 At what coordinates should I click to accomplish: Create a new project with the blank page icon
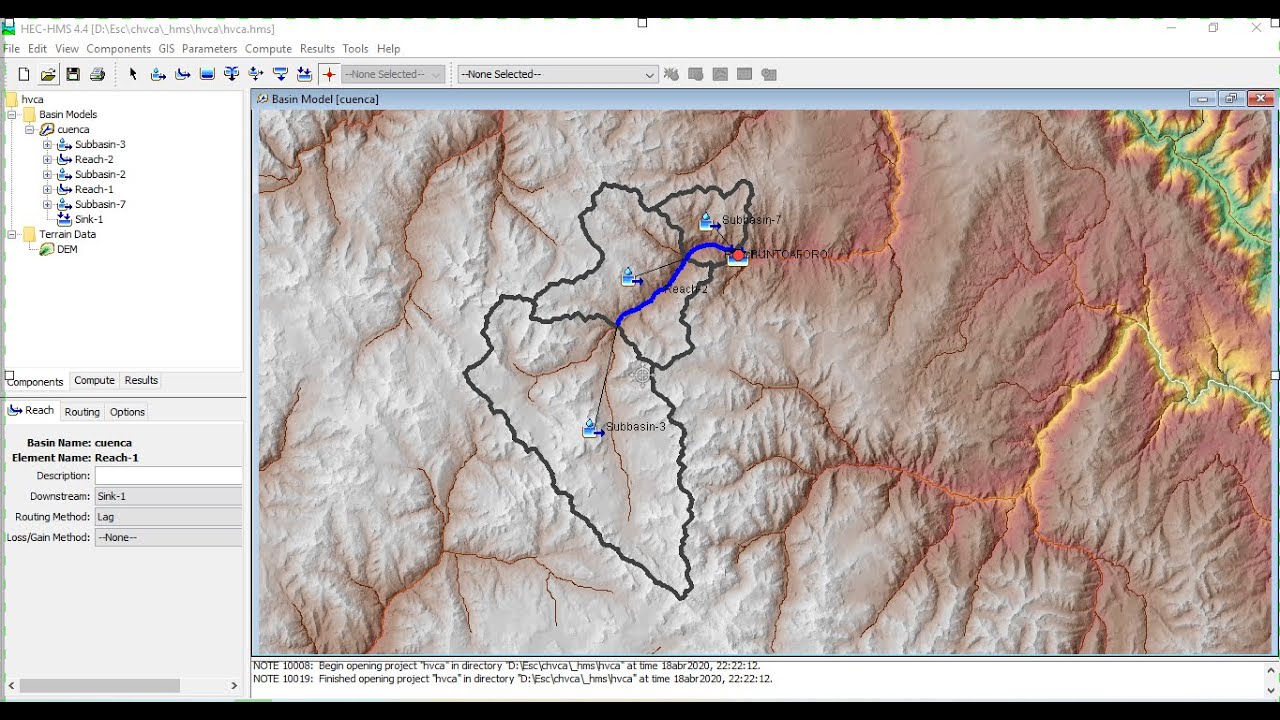24,74
